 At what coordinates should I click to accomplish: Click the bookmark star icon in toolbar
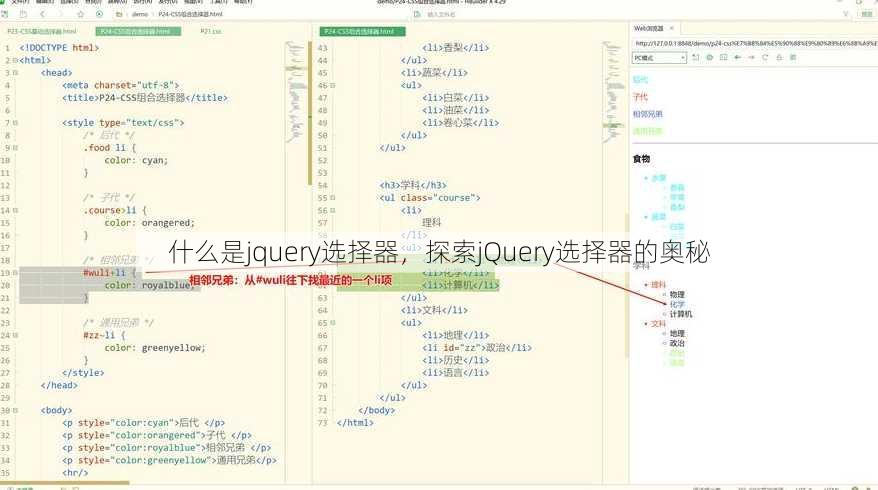point(80,14)
